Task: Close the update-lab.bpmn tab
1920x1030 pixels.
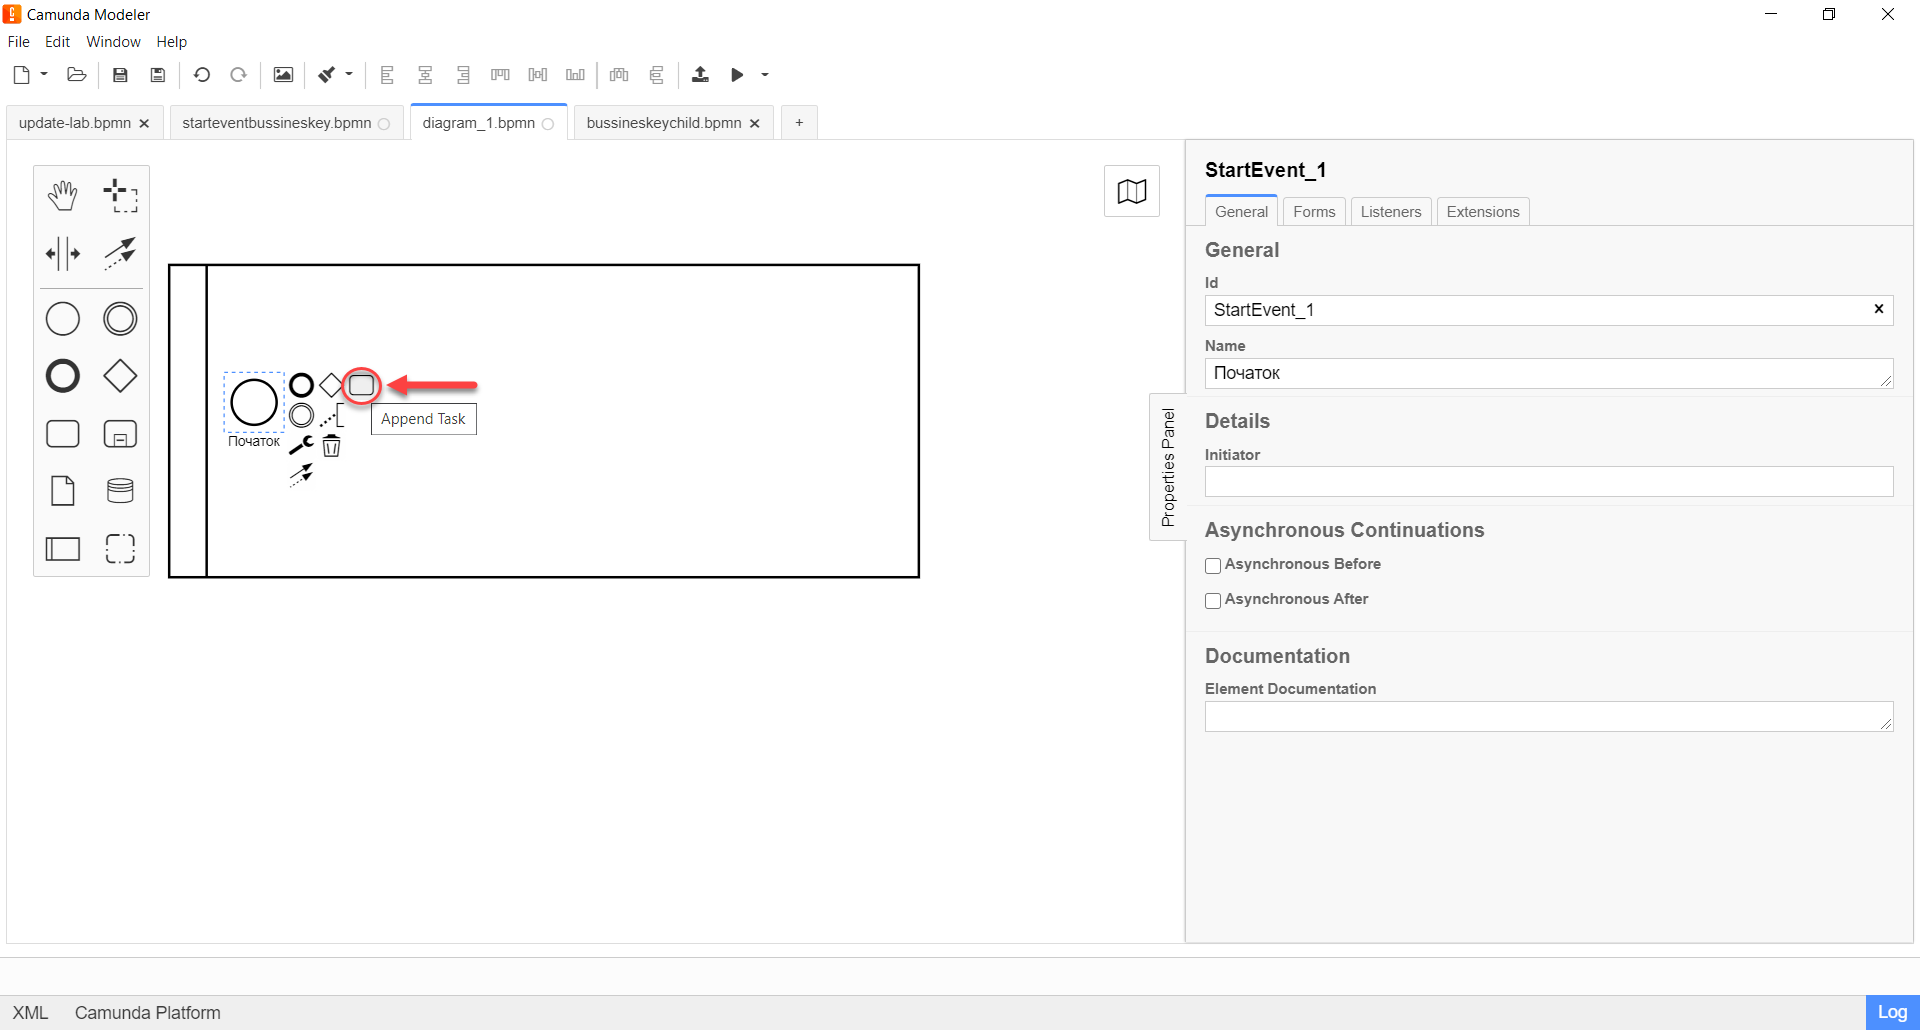Action: pos(144,124)
